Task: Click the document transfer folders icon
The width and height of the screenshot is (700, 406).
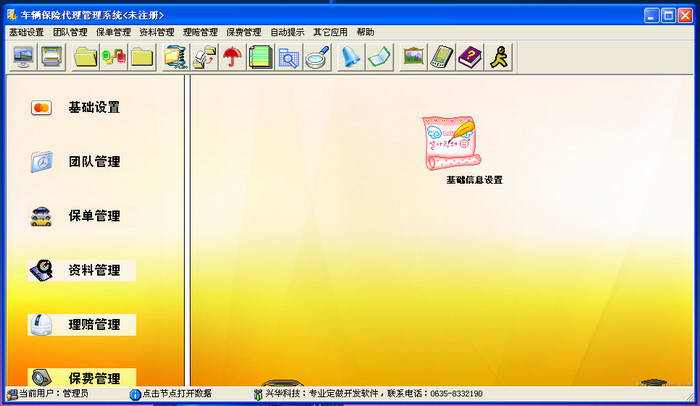Action: (204, 57)
